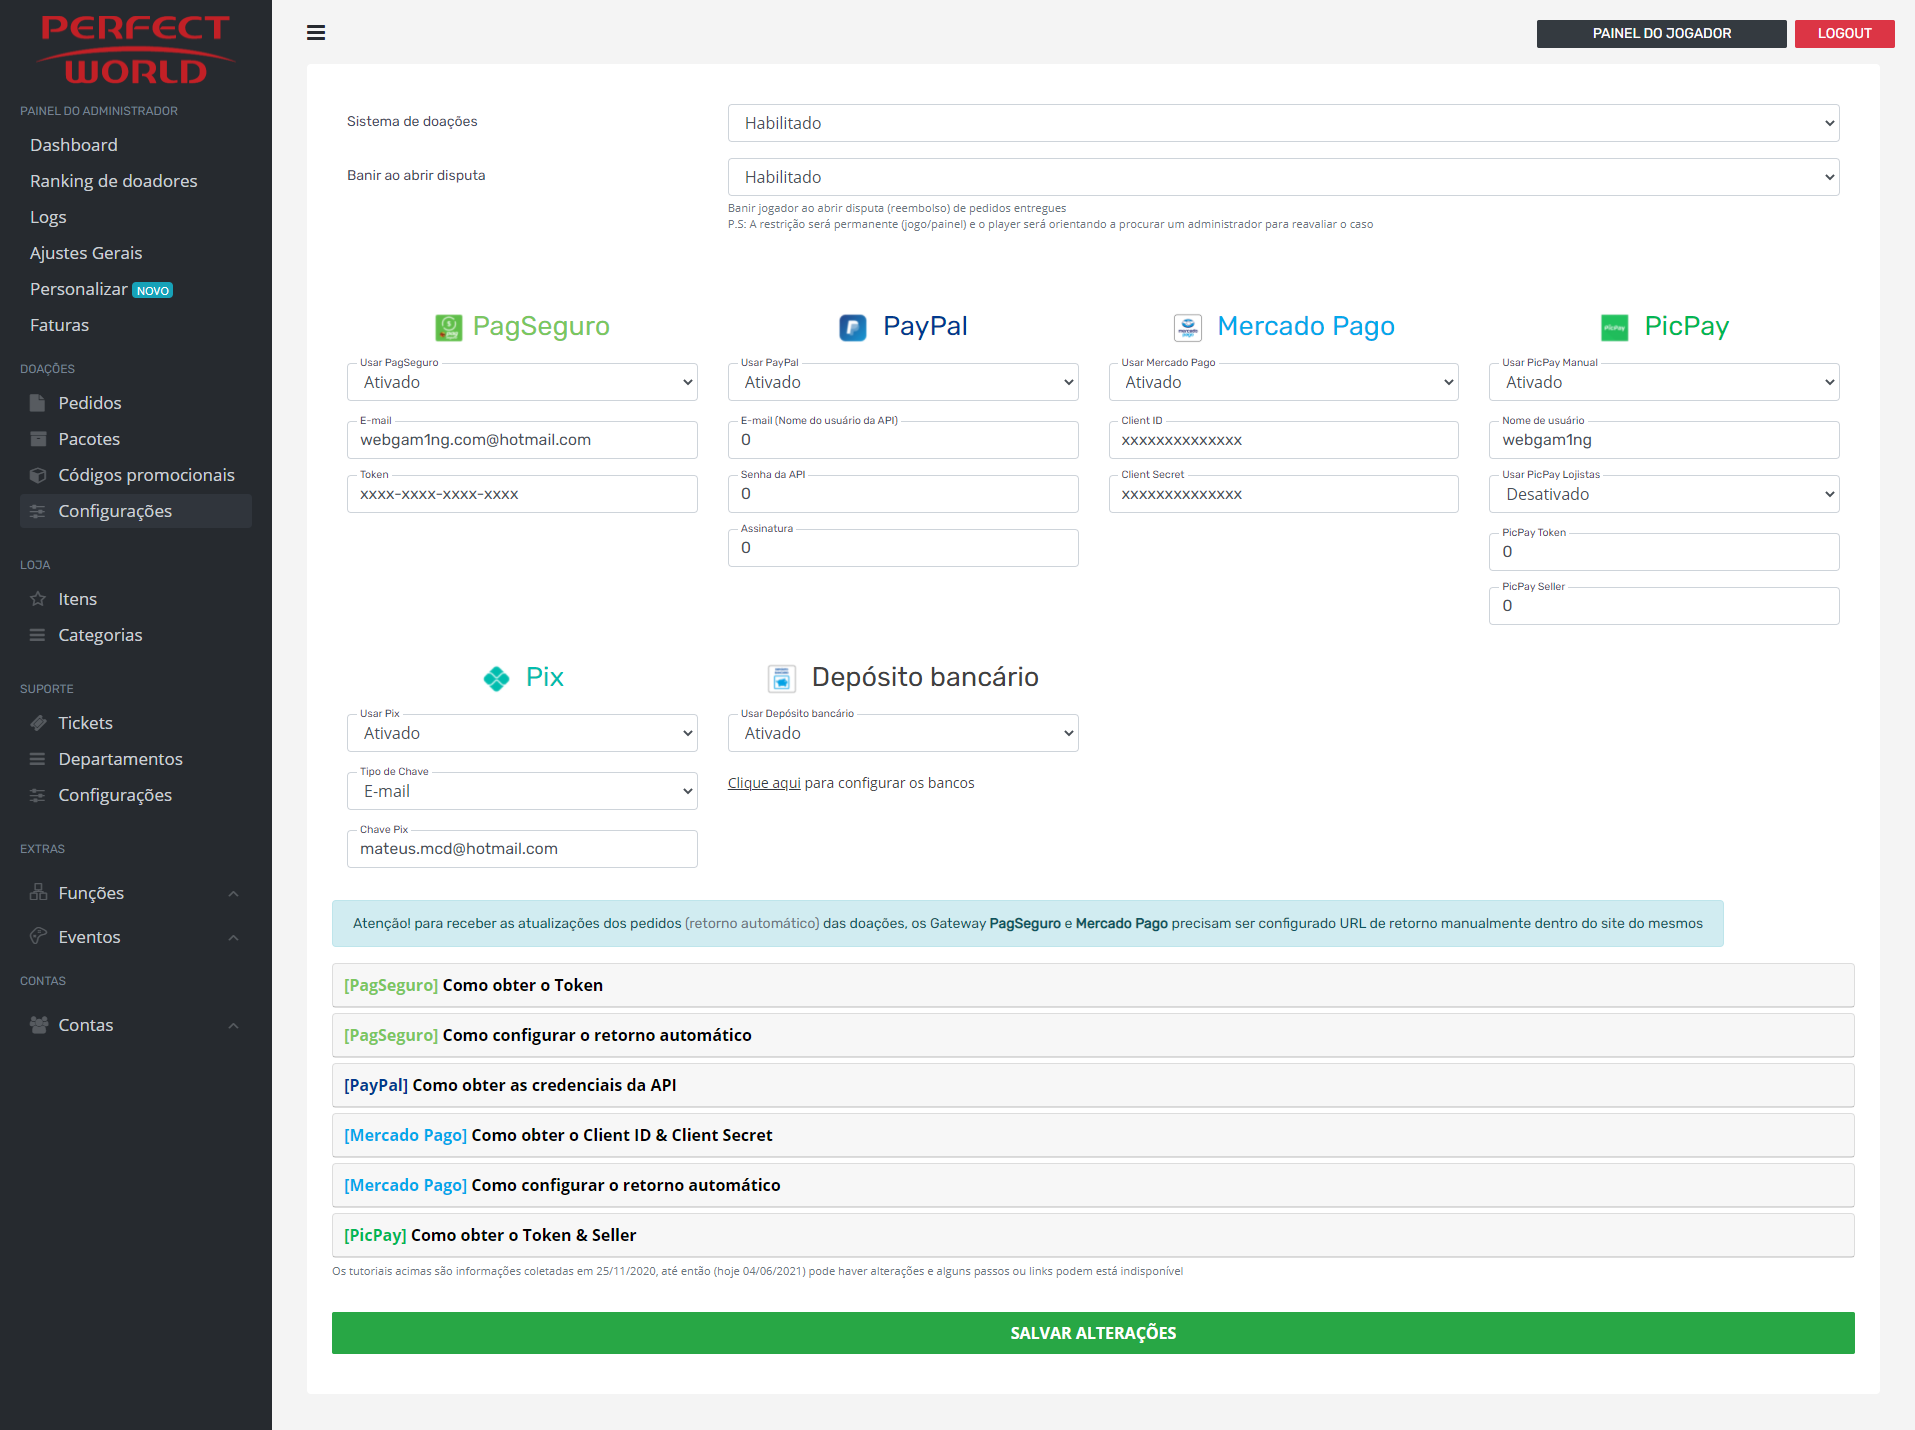Click the PagSeguro E-mail input field
The width and height of the screenshot is (1915, 1430).
click(x=522, y=440)
